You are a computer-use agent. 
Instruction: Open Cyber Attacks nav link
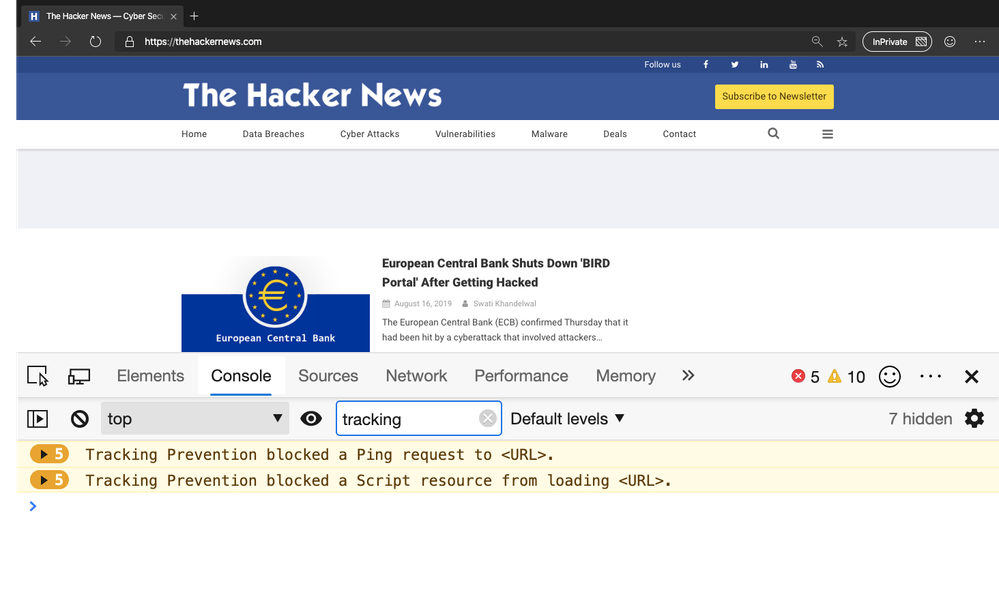point(370,134)
